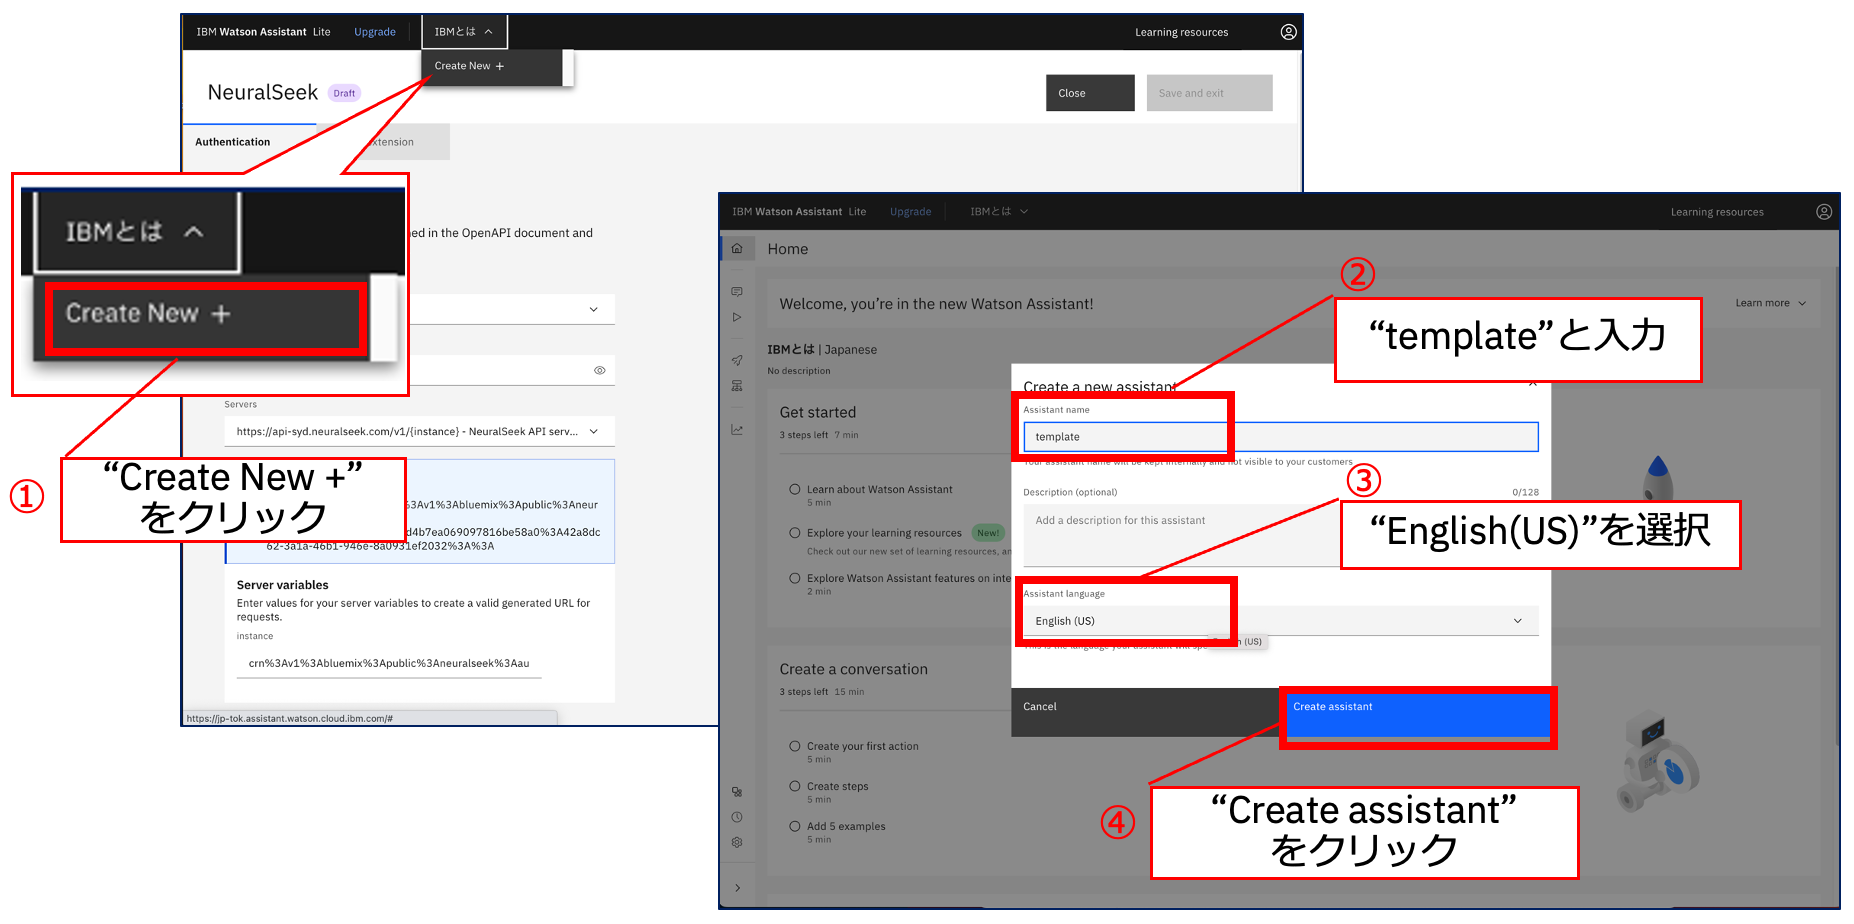Expand sidebar with bottom chevron arrow
The image size is (1854, 924).
737,888
